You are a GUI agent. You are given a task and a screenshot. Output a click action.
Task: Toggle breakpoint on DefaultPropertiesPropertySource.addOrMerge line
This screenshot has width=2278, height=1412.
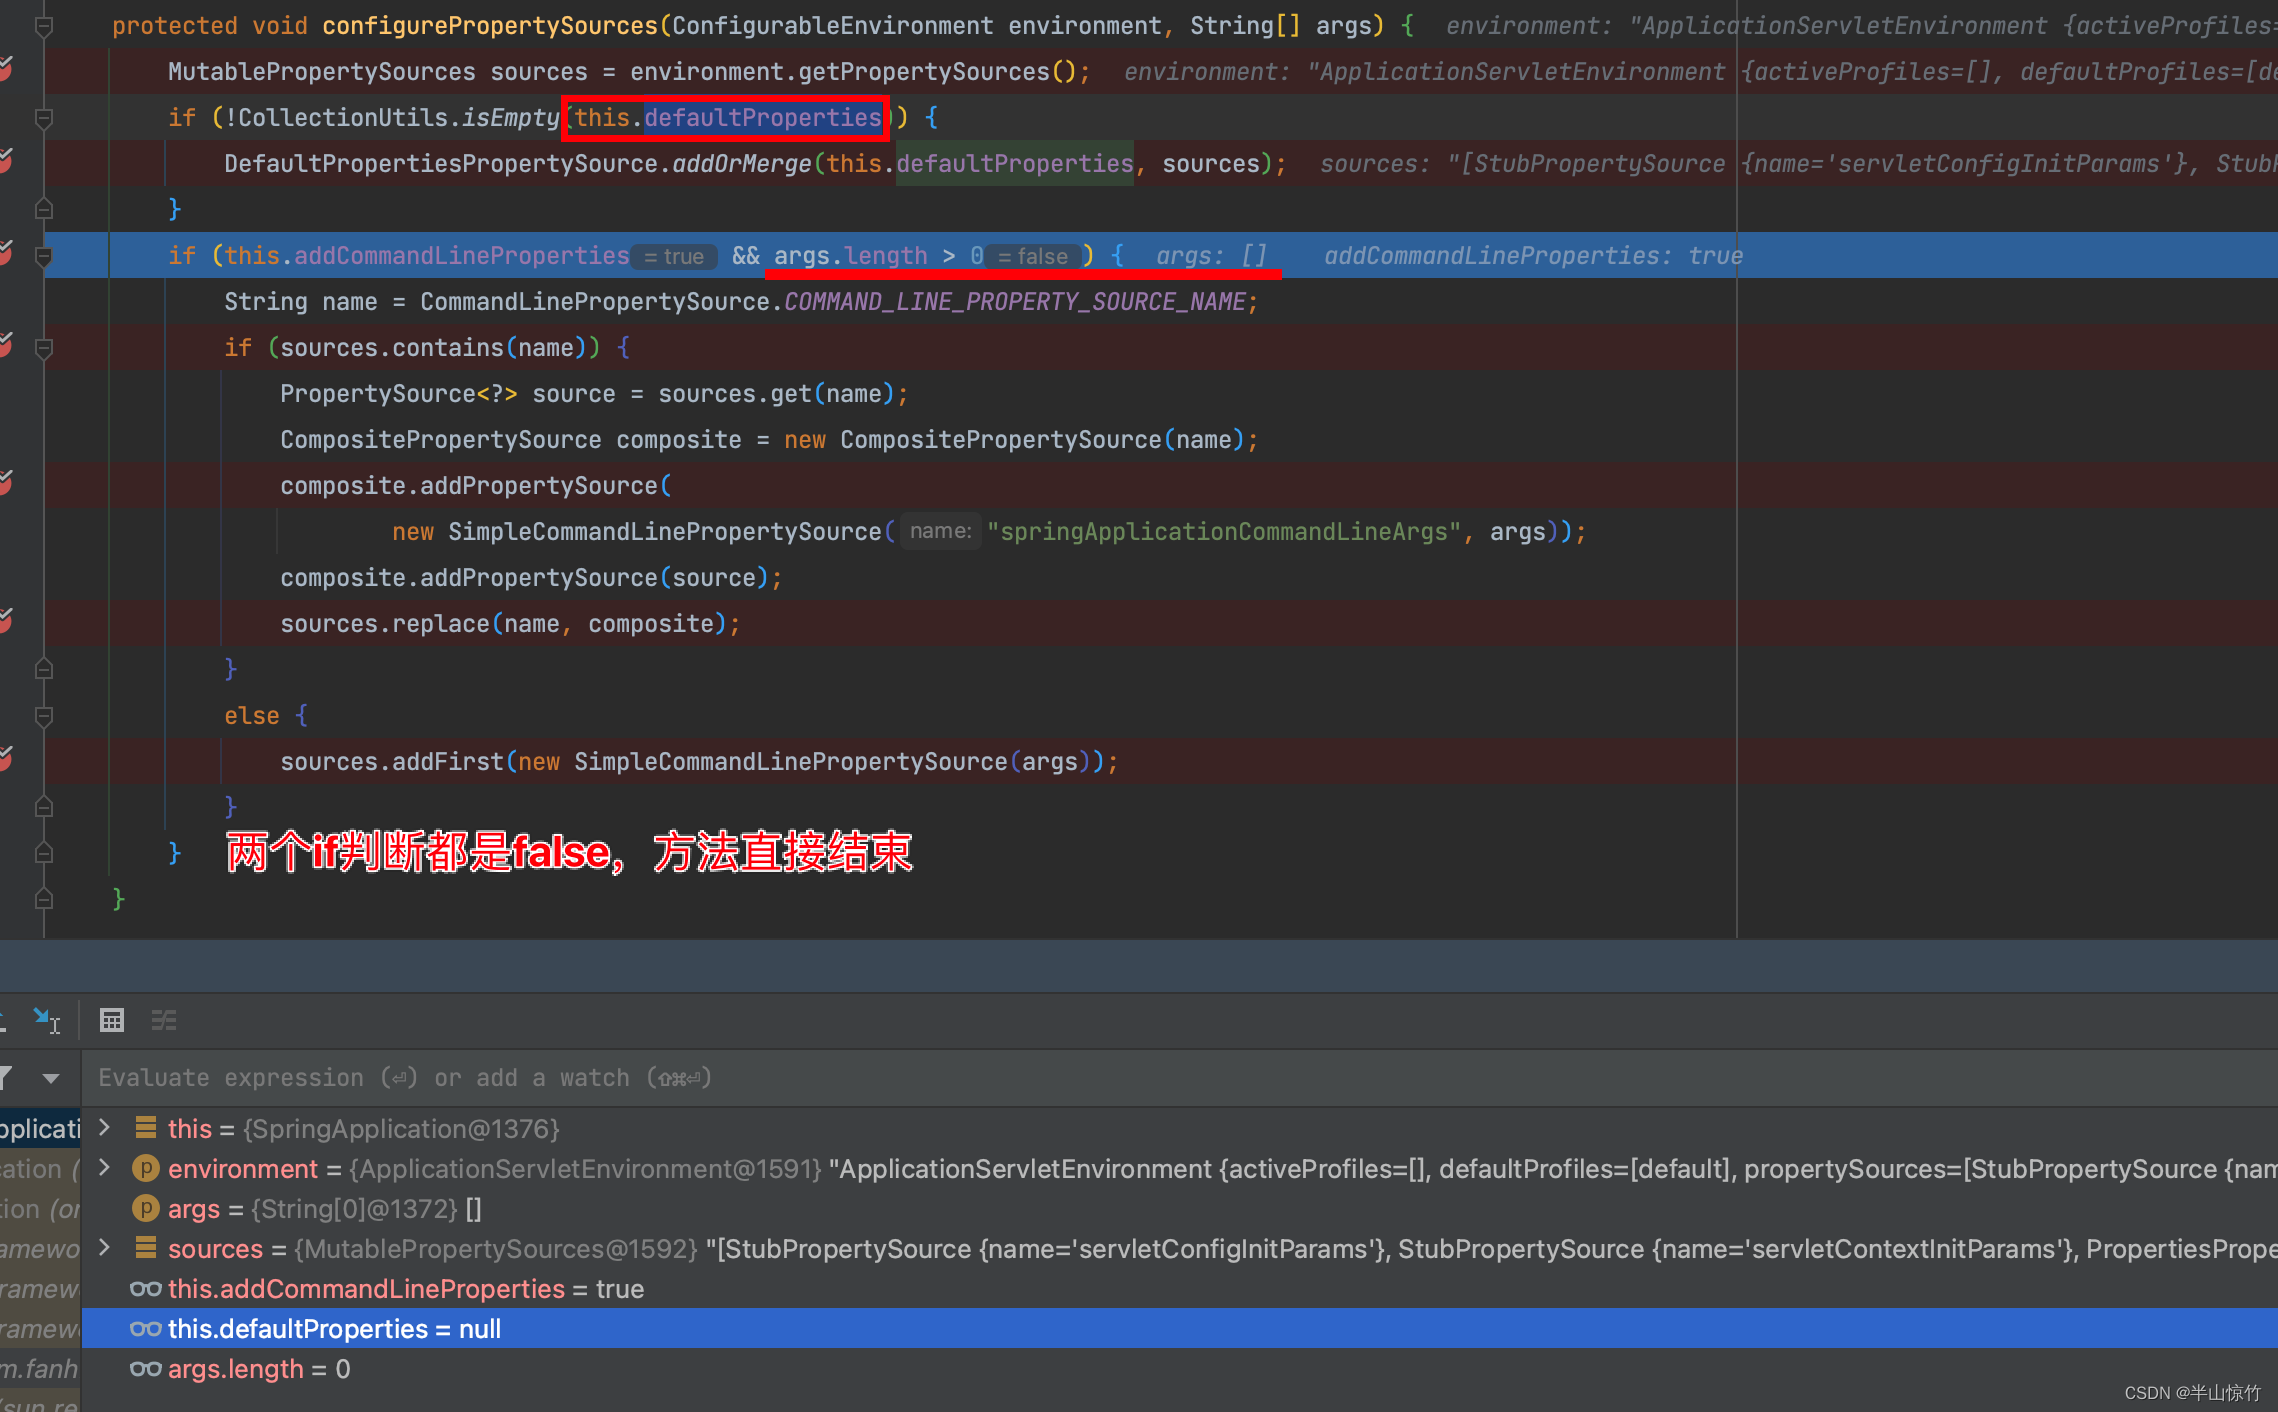(5, 162)
